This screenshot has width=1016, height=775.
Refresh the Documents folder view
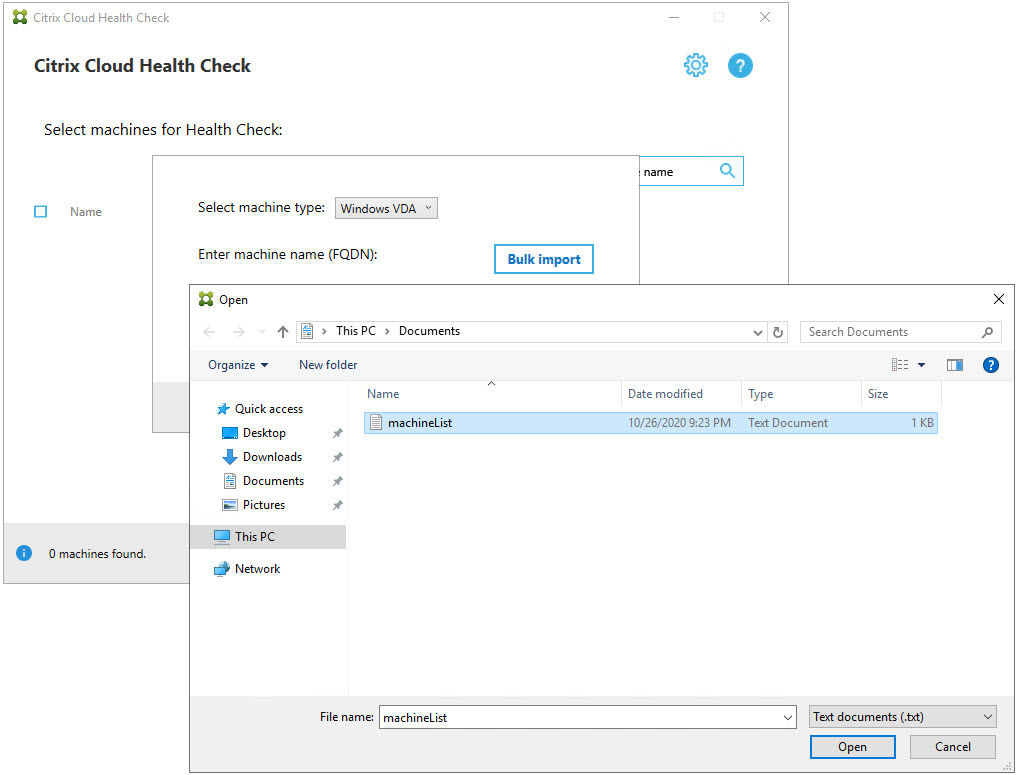point(778,332)
